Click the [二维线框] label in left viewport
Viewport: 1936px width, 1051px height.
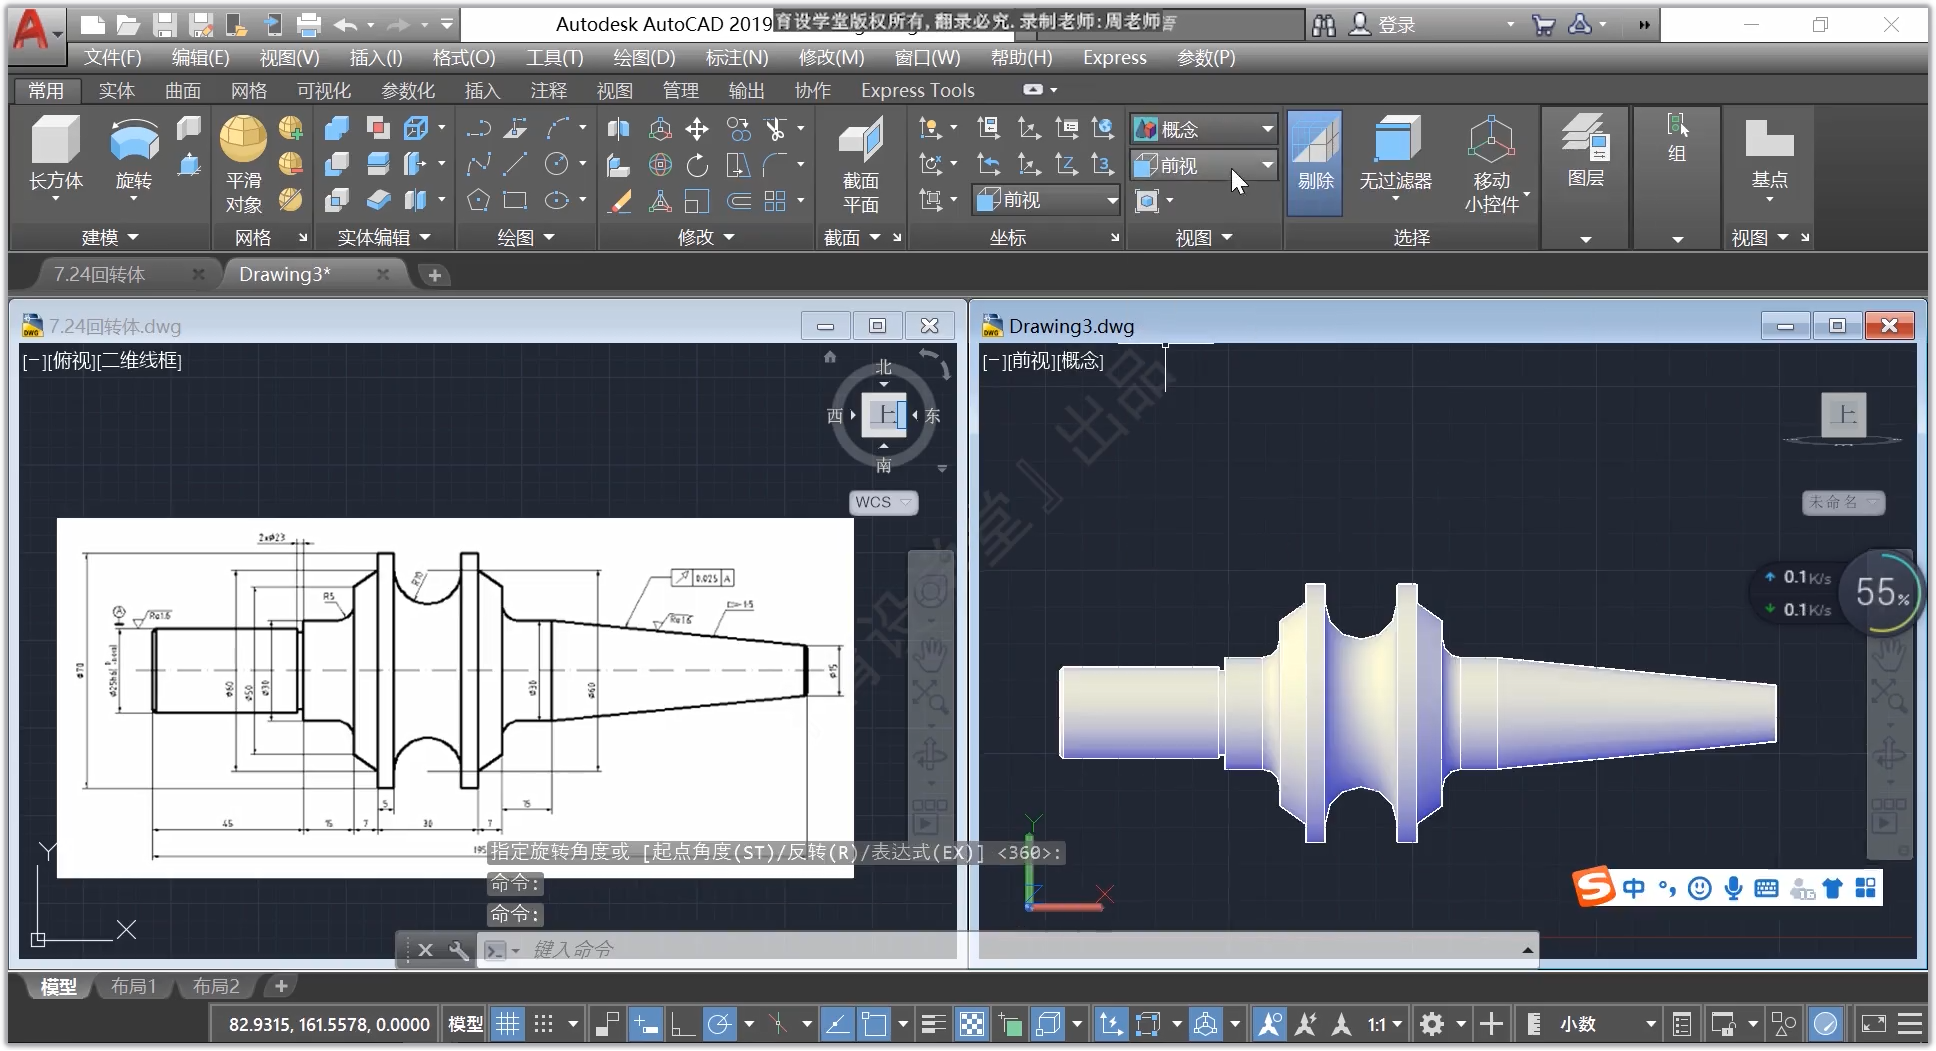click(139, 361)
